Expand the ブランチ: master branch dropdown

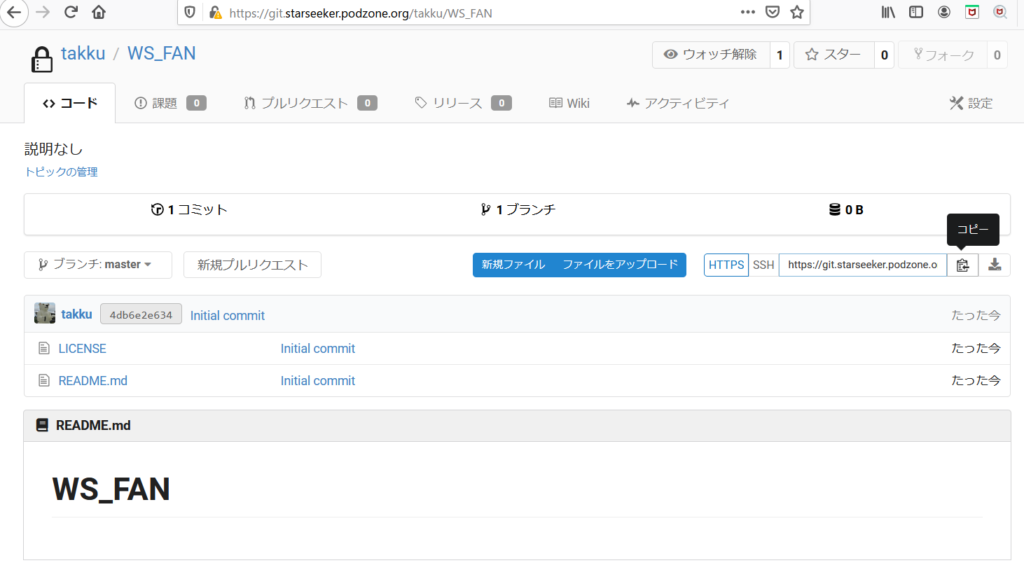(97, 265)
